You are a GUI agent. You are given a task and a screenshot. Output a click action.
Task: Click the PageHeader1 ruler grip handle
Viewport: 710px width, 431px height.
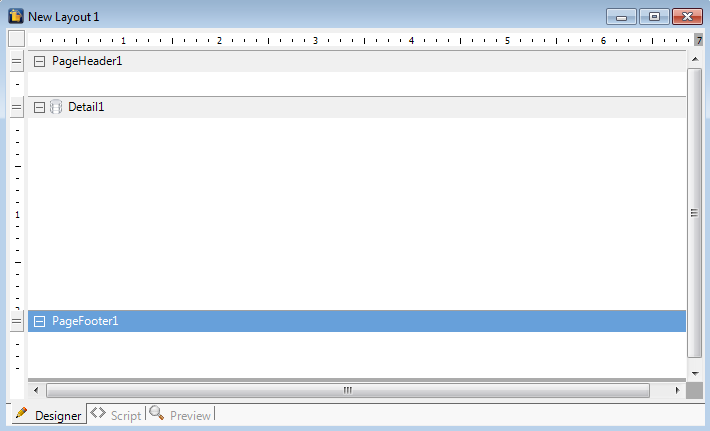[17, 61]
